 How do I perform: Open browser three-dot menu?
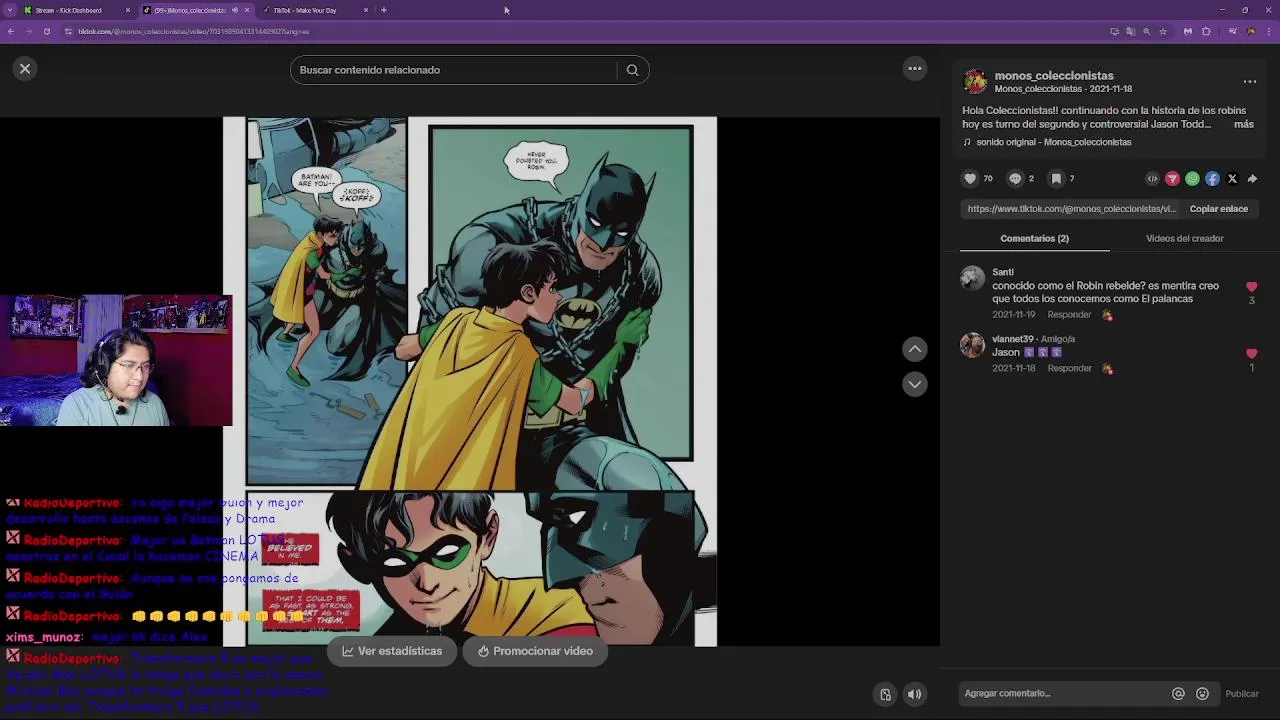tap(1269, 31)
